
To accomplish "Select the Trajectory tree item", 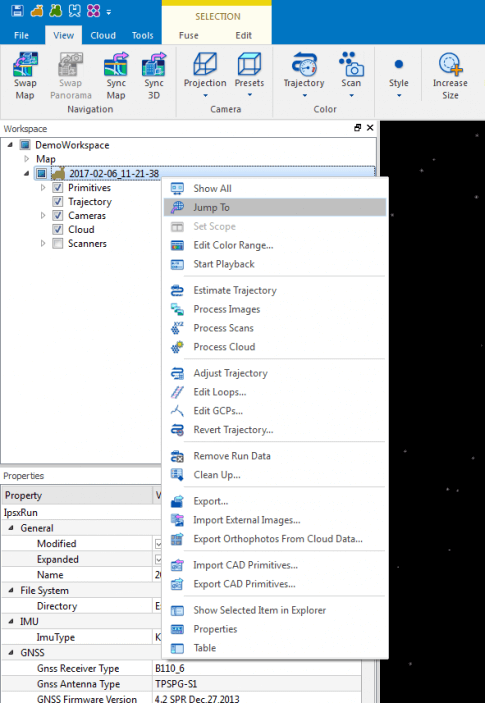I will (90, 202).
